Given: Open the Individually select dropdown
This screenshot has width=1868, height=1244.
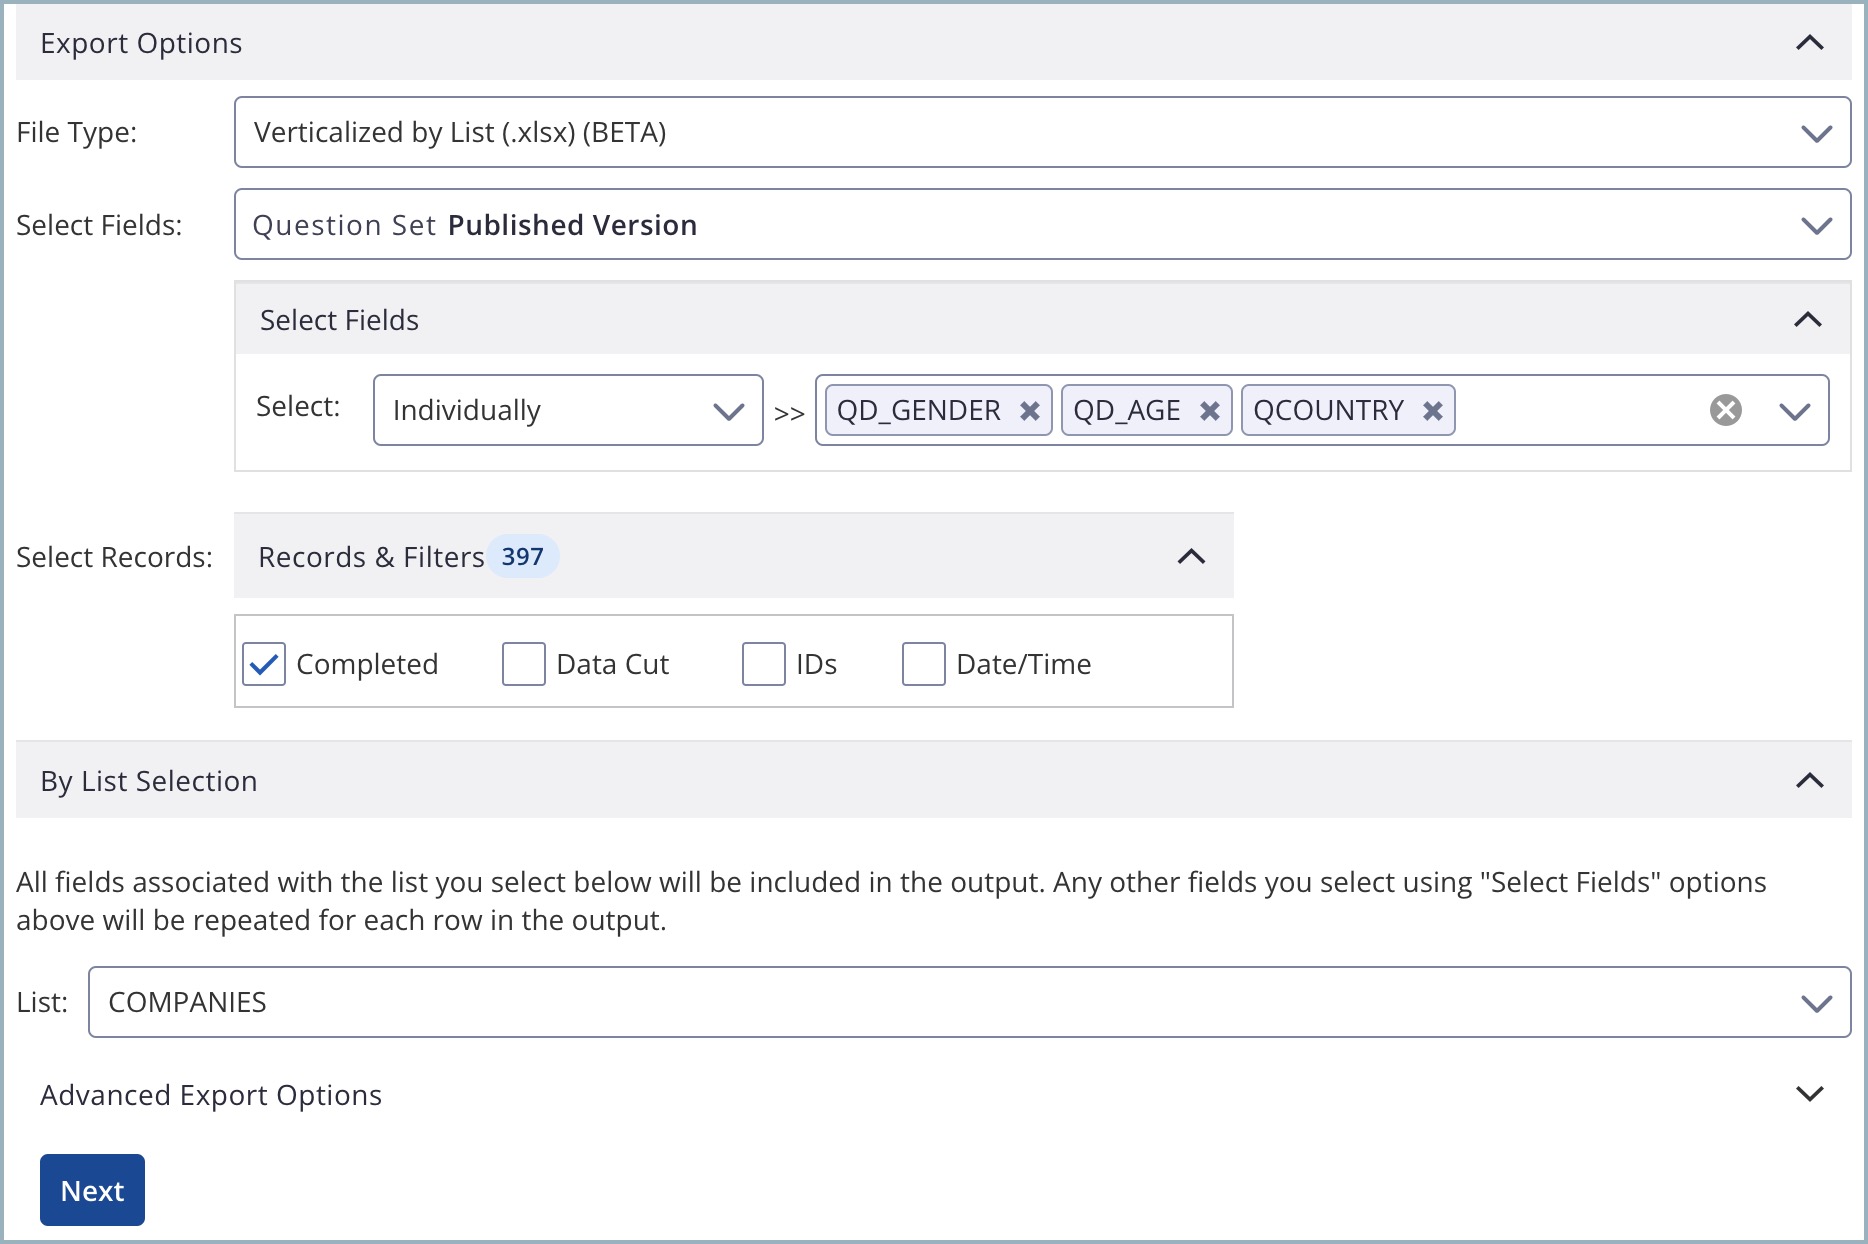Looking at the screenshot, I should [x=729, y=410].
